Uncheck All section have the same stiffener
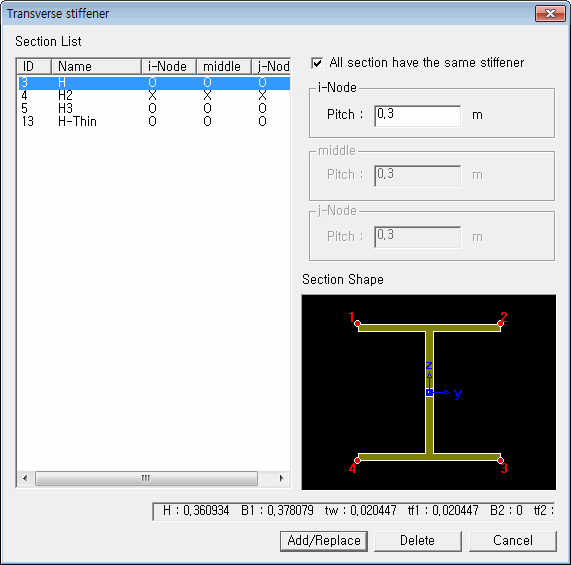Screen dimensions: 571x565 click(317, 63)
